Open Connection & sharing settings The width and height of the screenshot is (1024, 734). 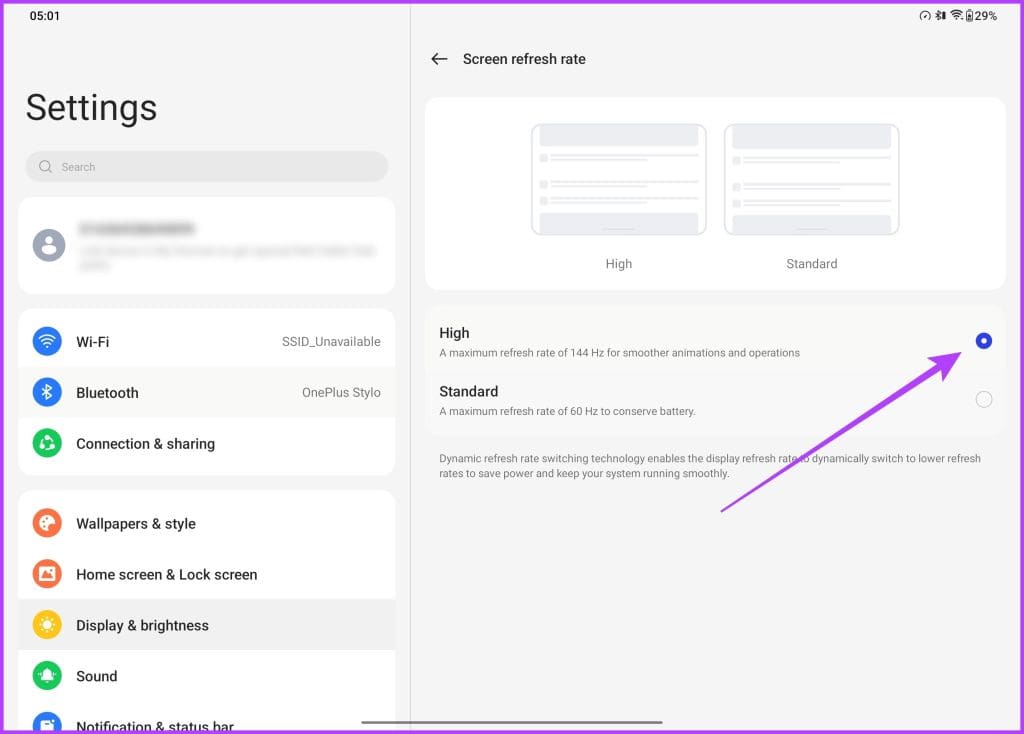tap(206, 443)
